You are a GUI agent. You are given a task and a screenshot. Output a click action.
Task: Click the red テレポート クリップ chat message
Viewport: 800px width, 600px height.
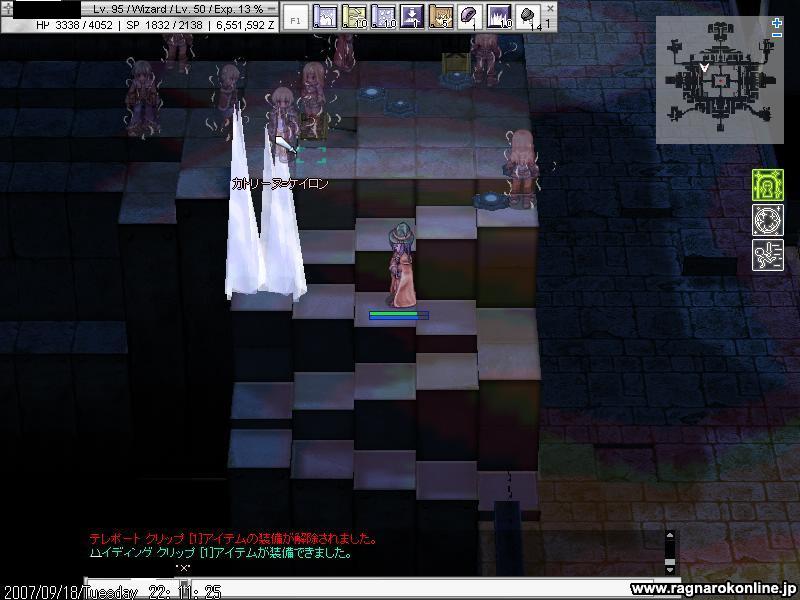coord(233,538)
